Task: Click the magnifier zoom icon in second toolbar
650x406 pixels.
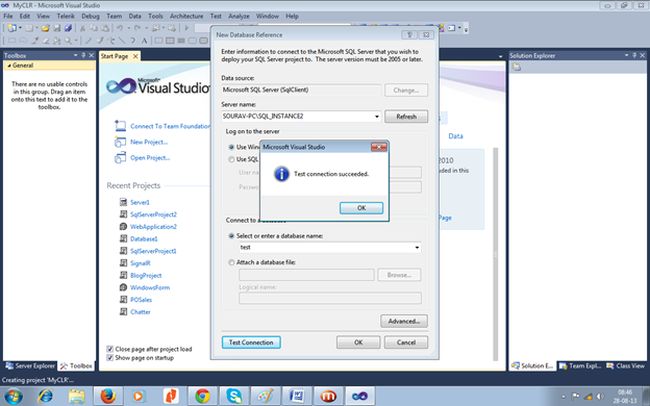Action: coord(68,41)
